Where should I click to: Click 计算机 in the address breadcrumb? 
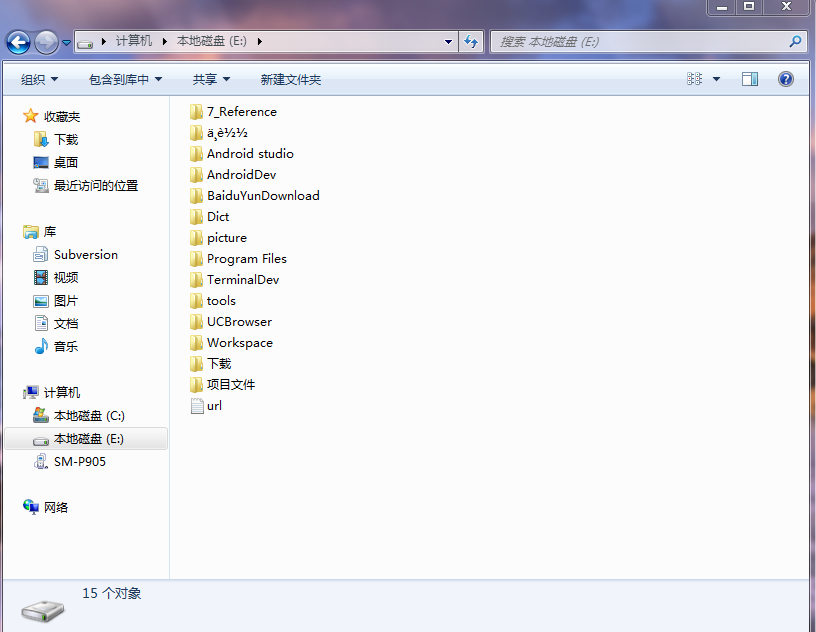134,41
